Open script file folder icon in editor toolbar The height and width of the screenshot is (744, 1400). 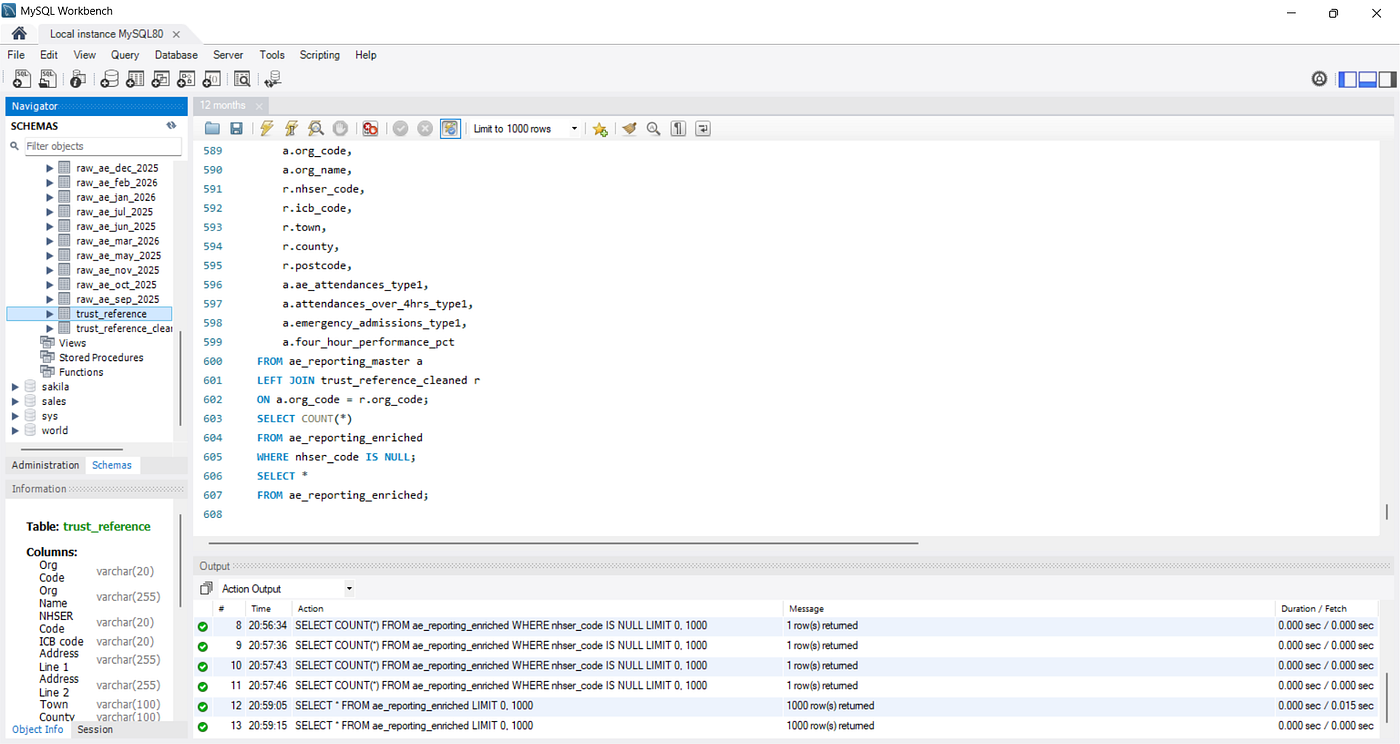[x=212, y=129]
